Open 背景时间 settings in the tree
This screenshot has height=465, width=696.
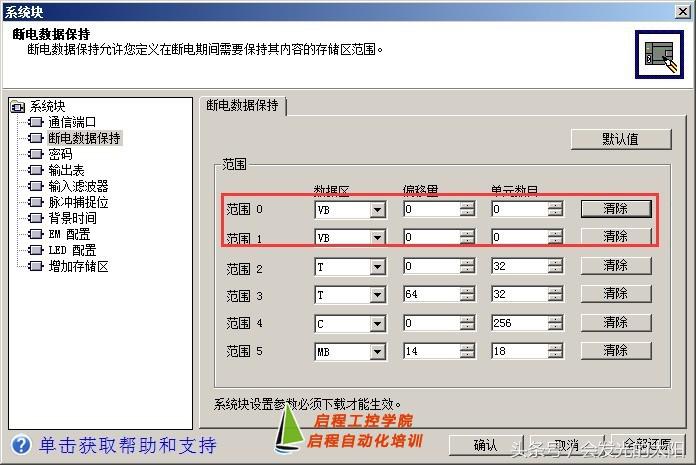pyautogui.click(x=72, y=218)
